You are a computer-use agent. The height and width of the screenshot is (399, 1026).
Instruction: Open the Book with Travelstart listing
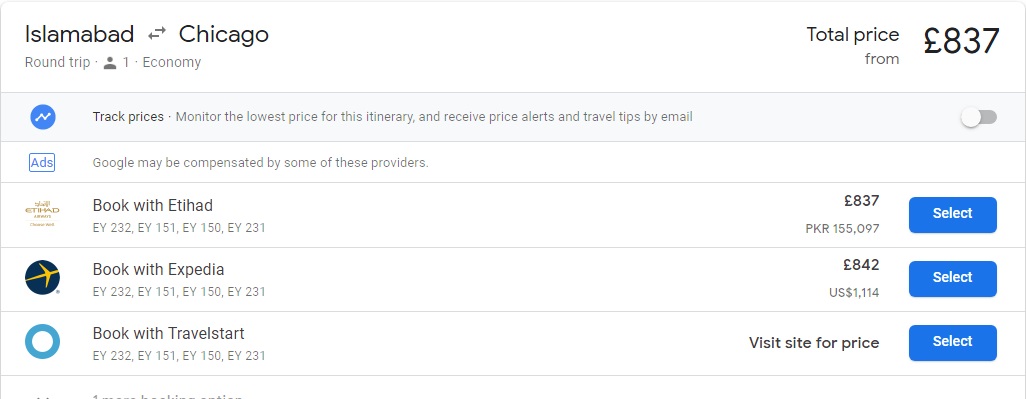(168, 334)
